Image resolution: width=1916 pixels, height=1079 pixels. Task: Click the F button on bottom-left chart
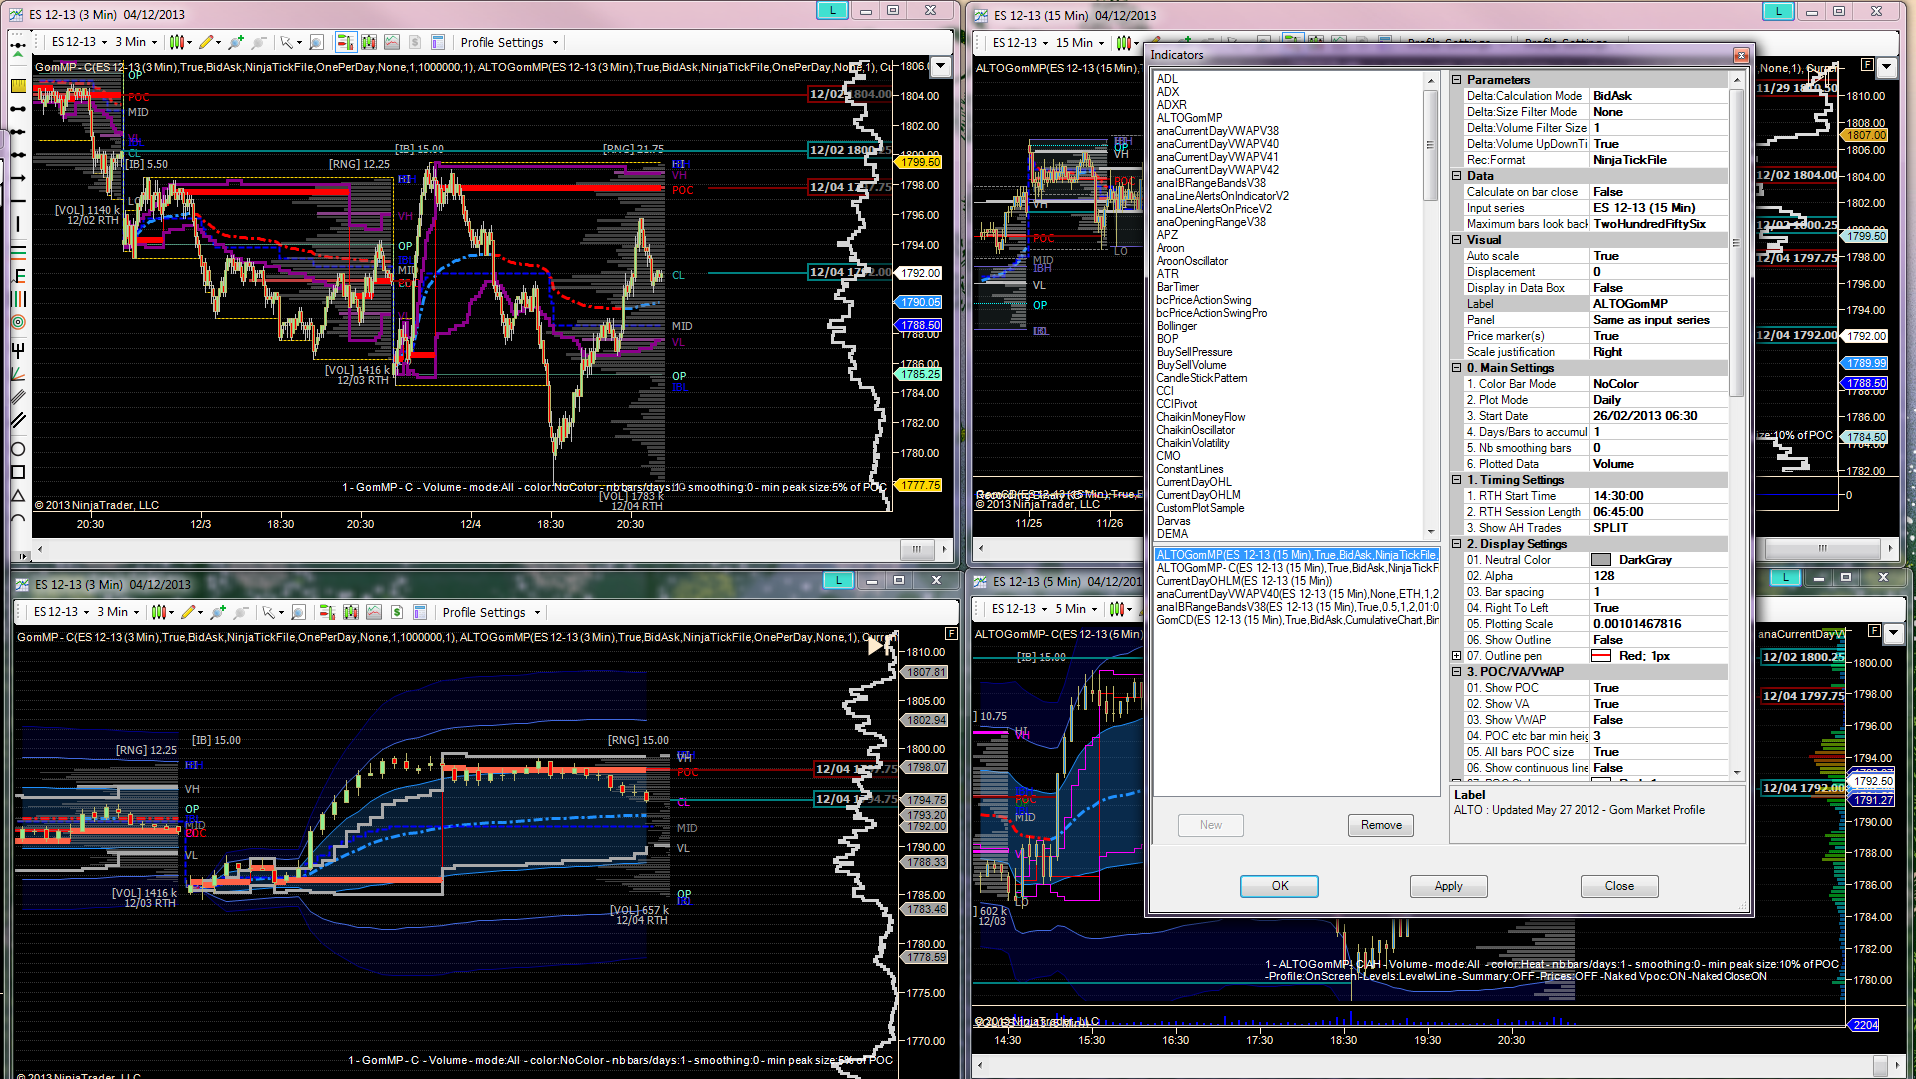click(x=951, y=634)
